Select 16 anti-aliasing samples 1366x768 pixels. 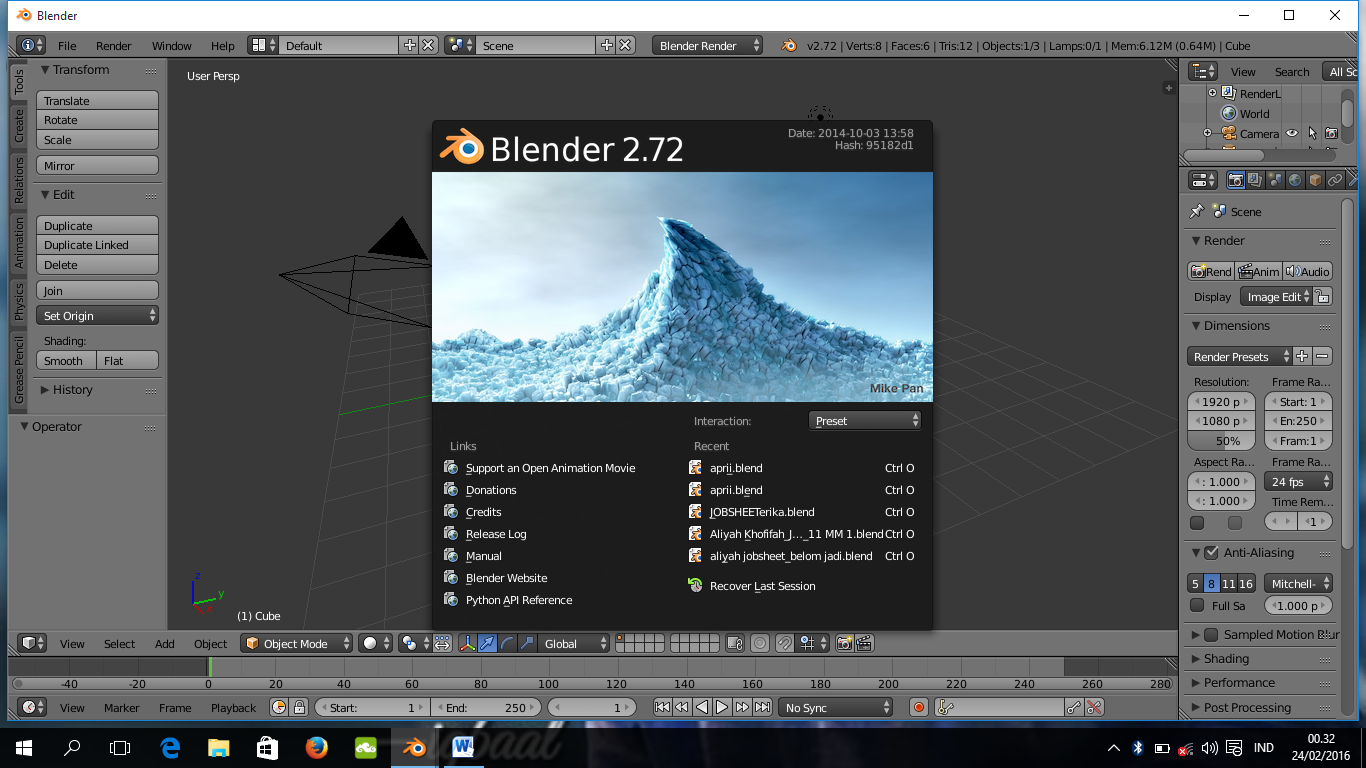tap(1245, 583)
